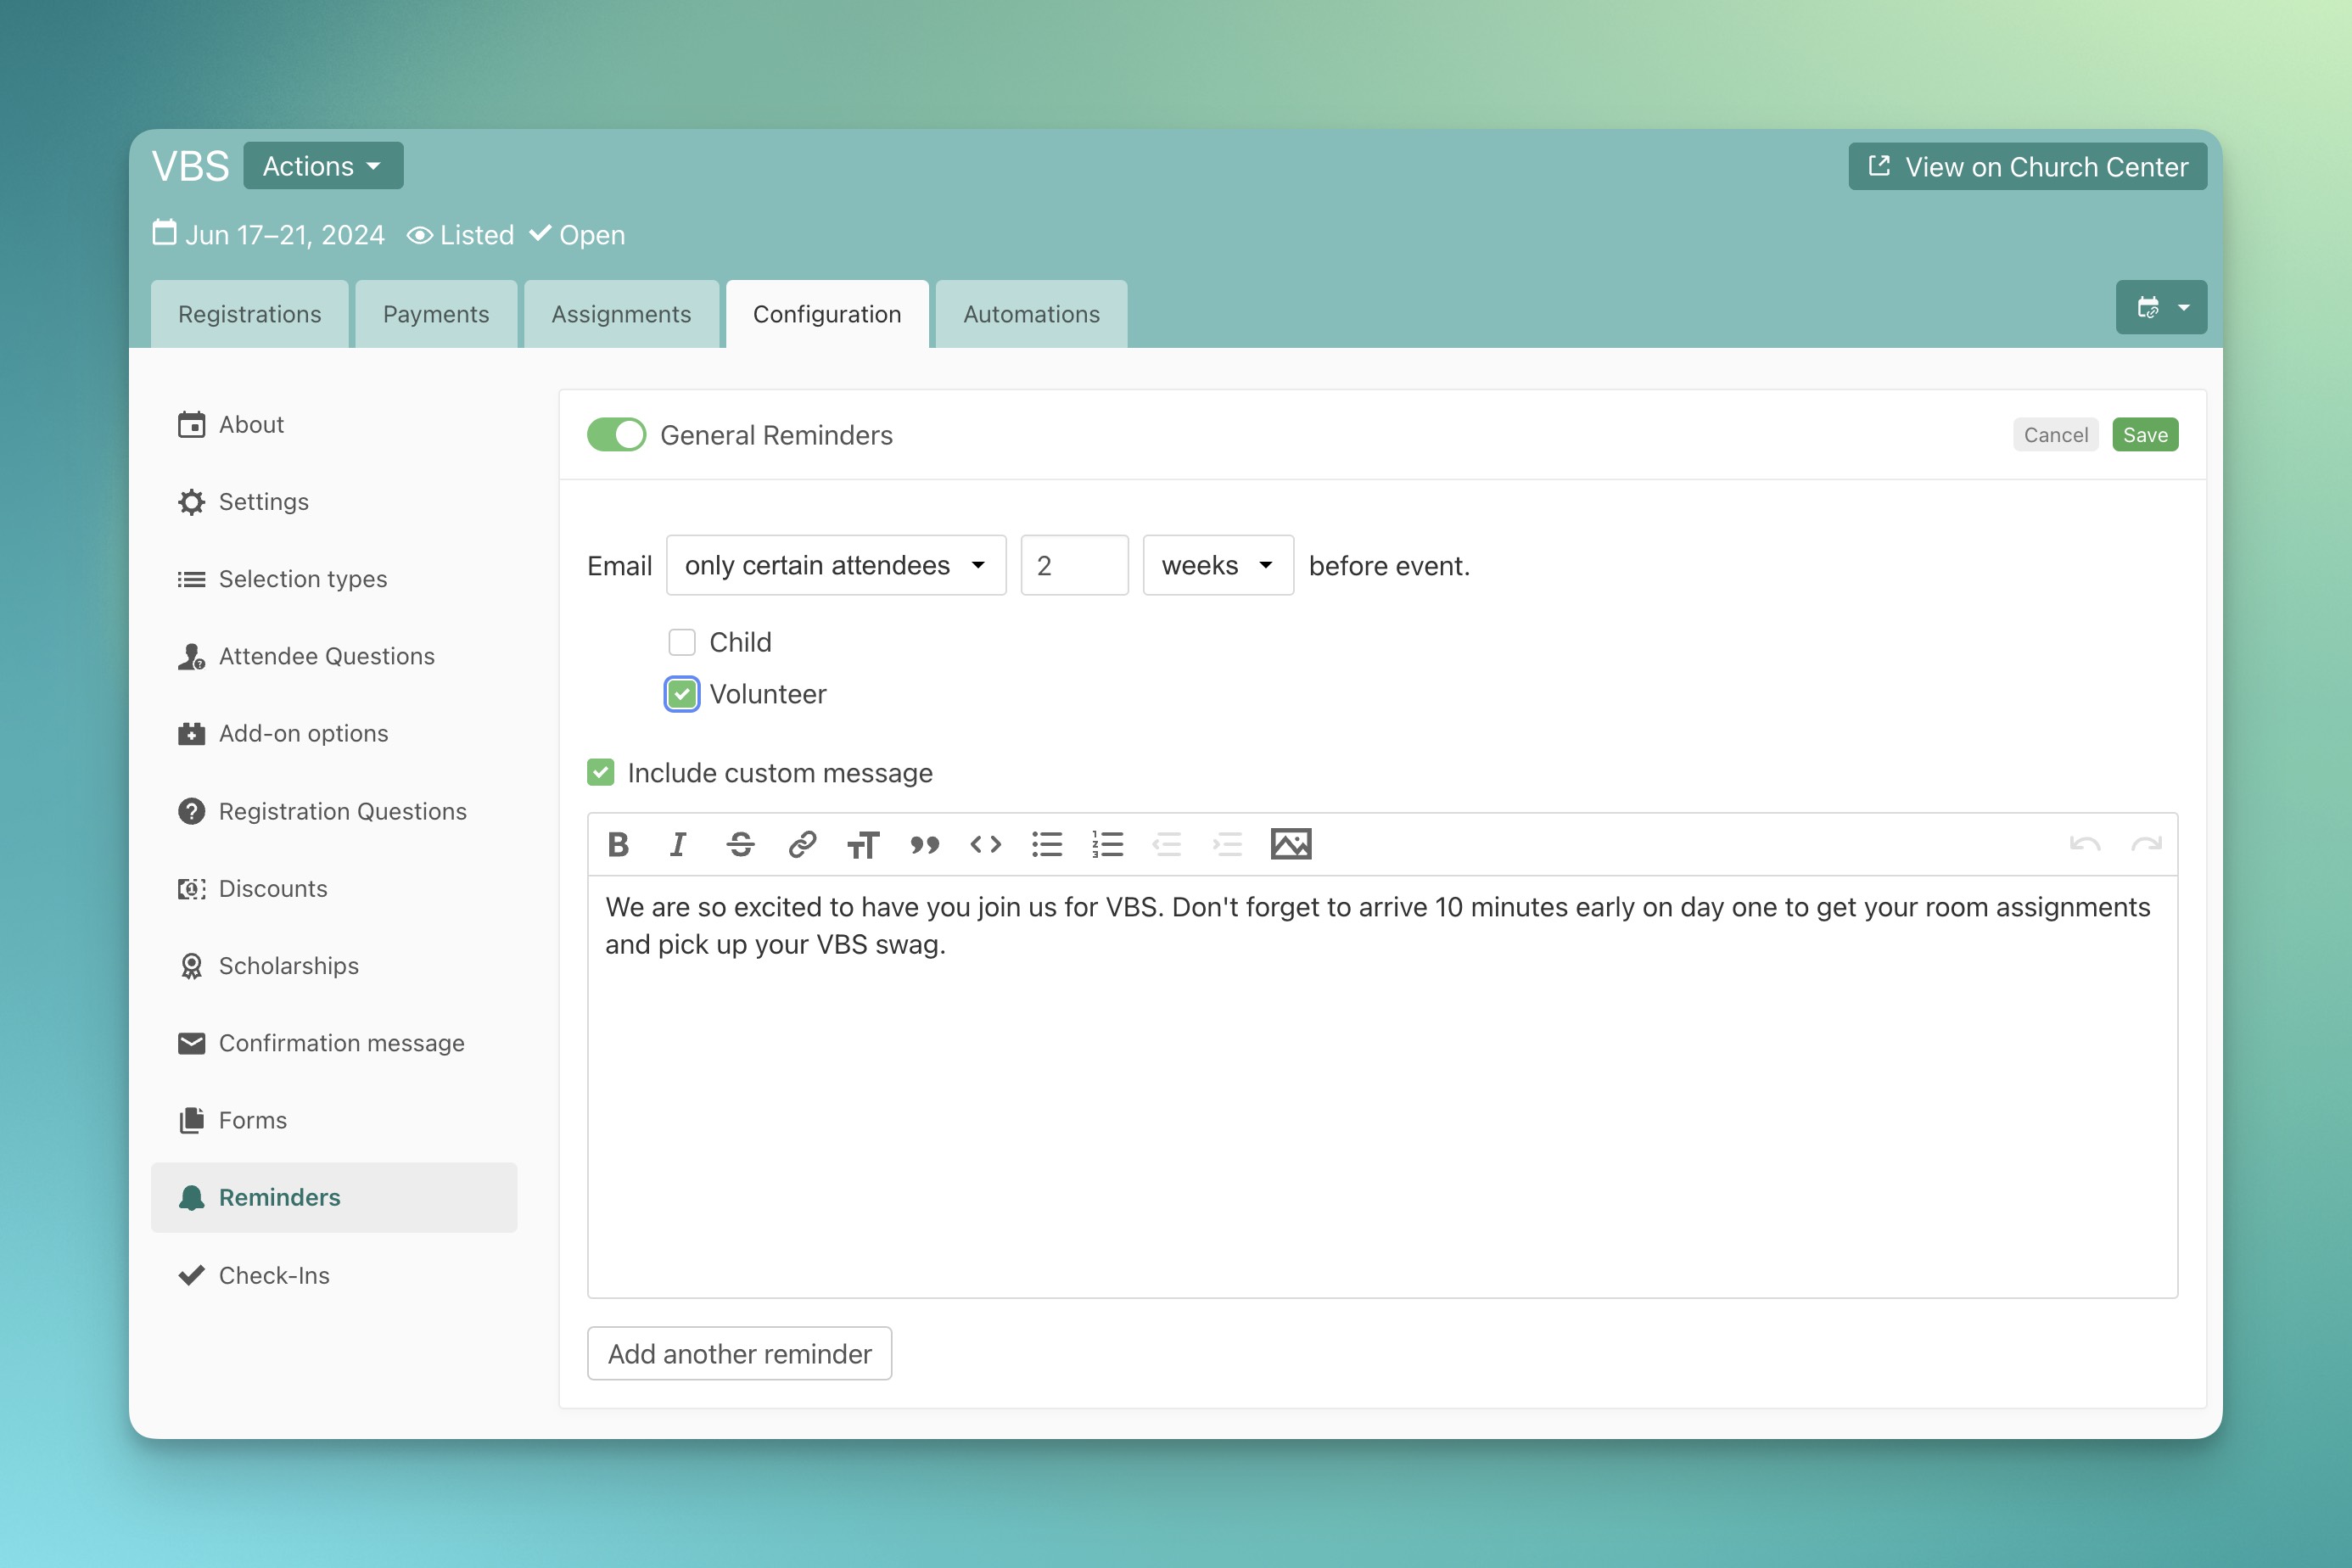Create a bulleted list

click(1047, 845)
